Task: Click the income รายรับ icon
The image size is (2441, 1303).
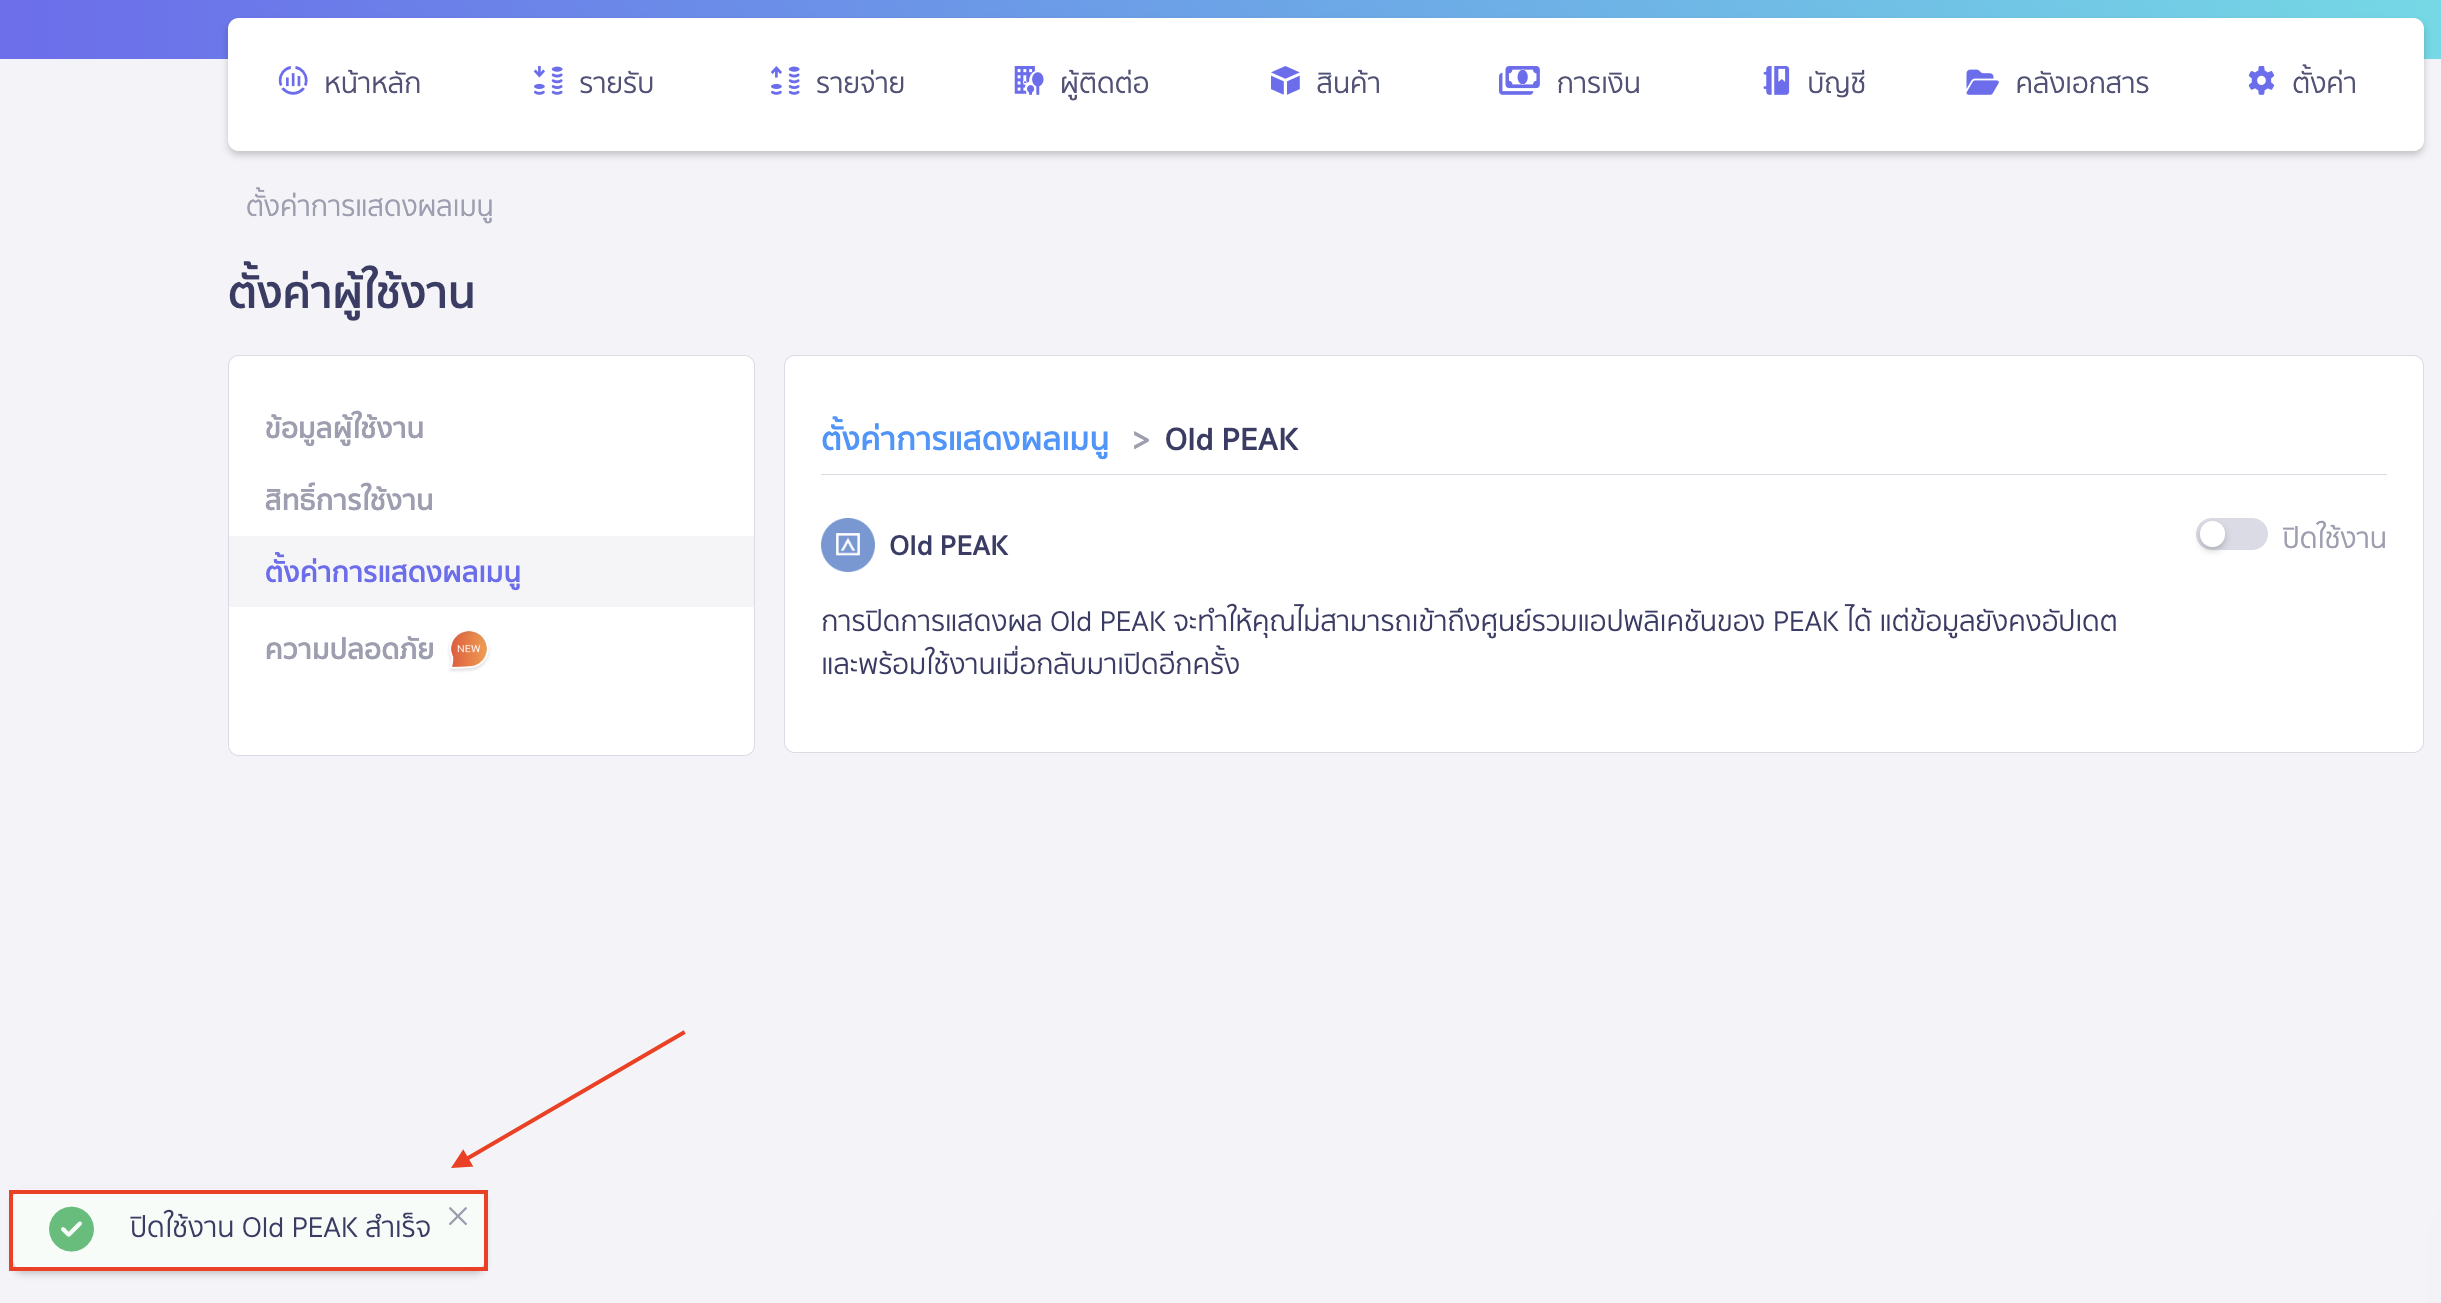Action: (x=548, y=81)
